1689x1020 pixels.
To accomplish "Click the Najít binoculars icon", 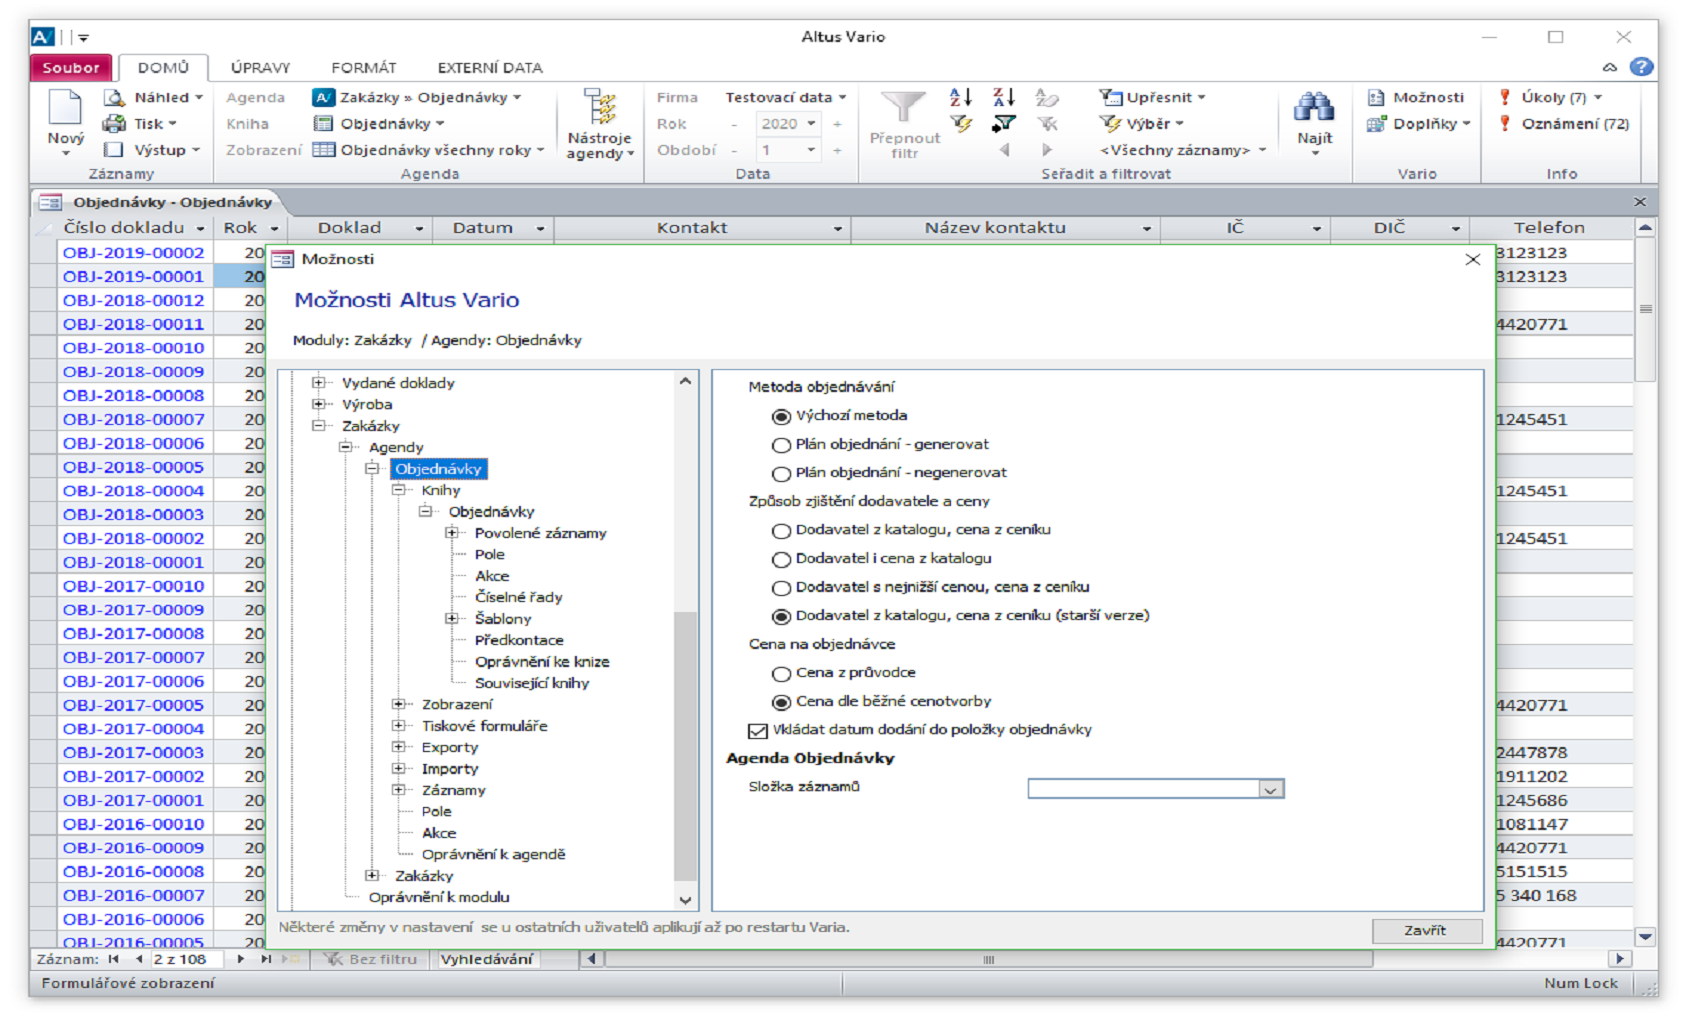I will pos(1314,108).
